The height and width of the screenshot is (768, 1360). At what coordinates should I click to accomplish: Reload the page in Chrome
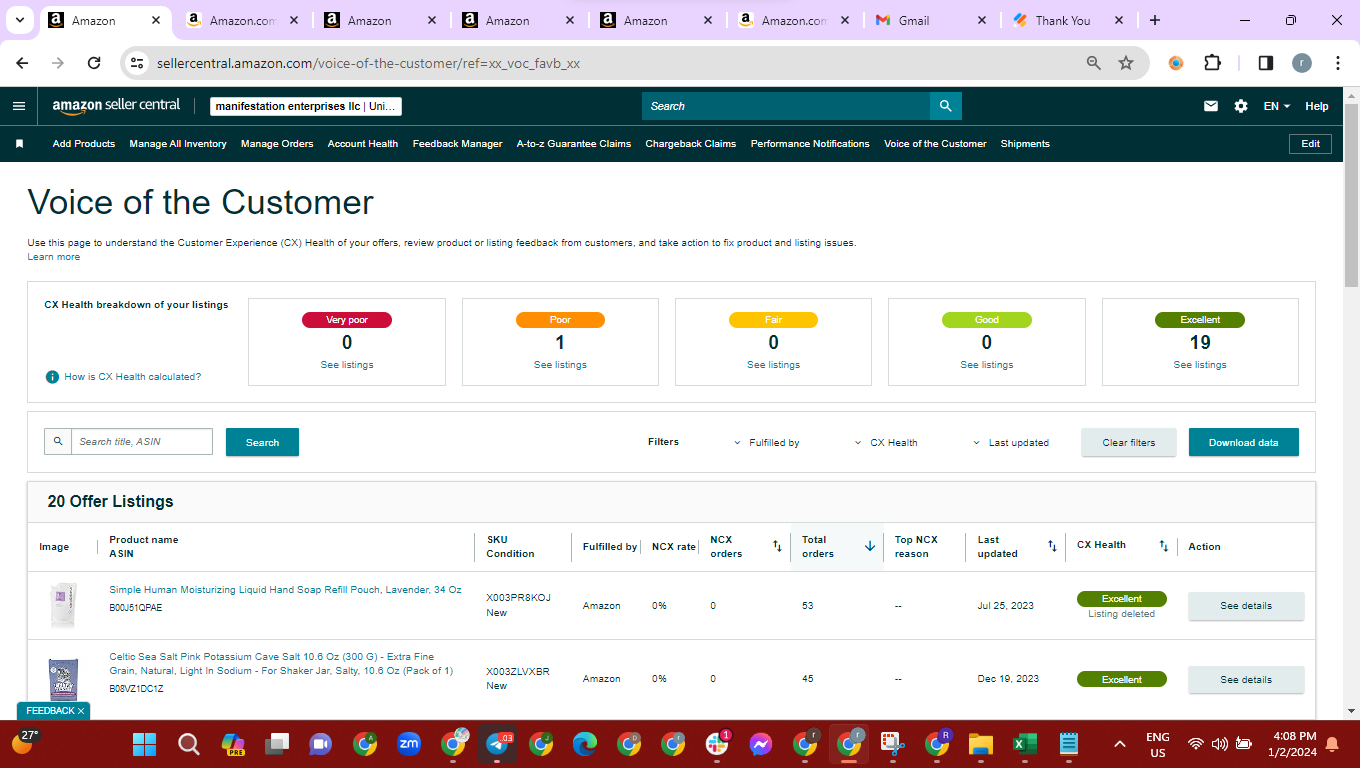point(94,63)
